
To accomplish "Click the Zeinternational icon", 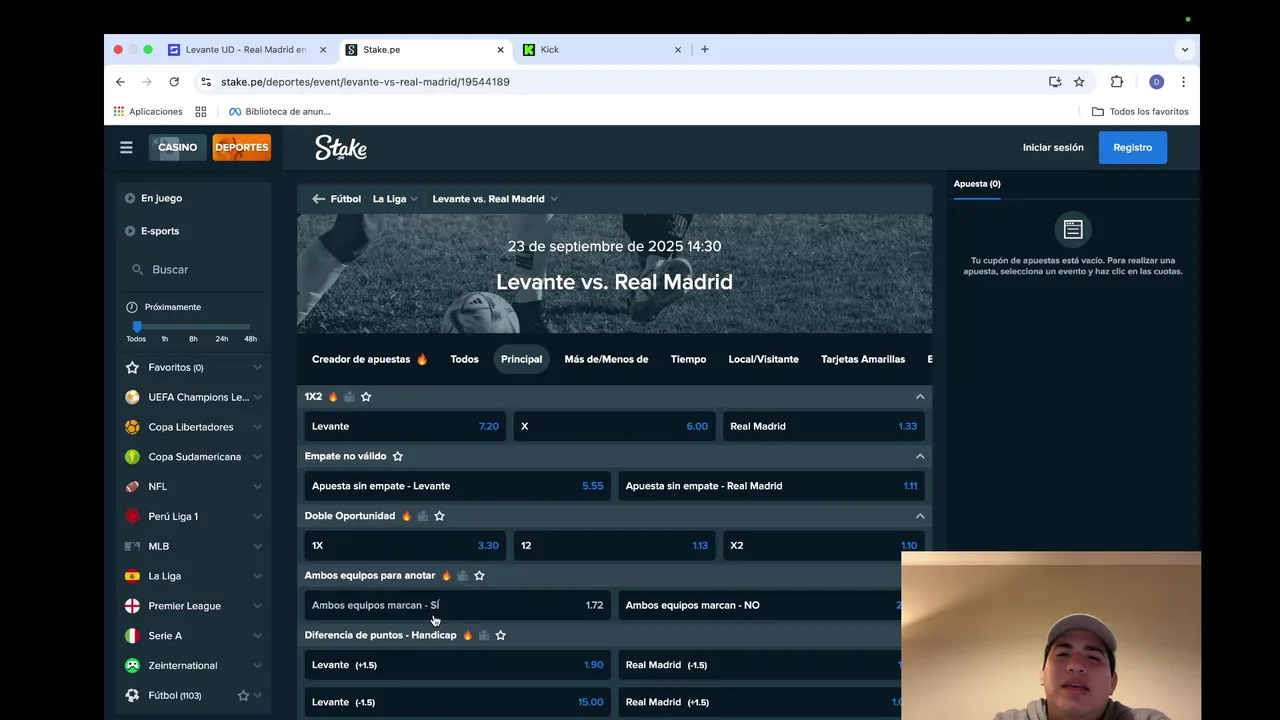I will pos(132,665).
